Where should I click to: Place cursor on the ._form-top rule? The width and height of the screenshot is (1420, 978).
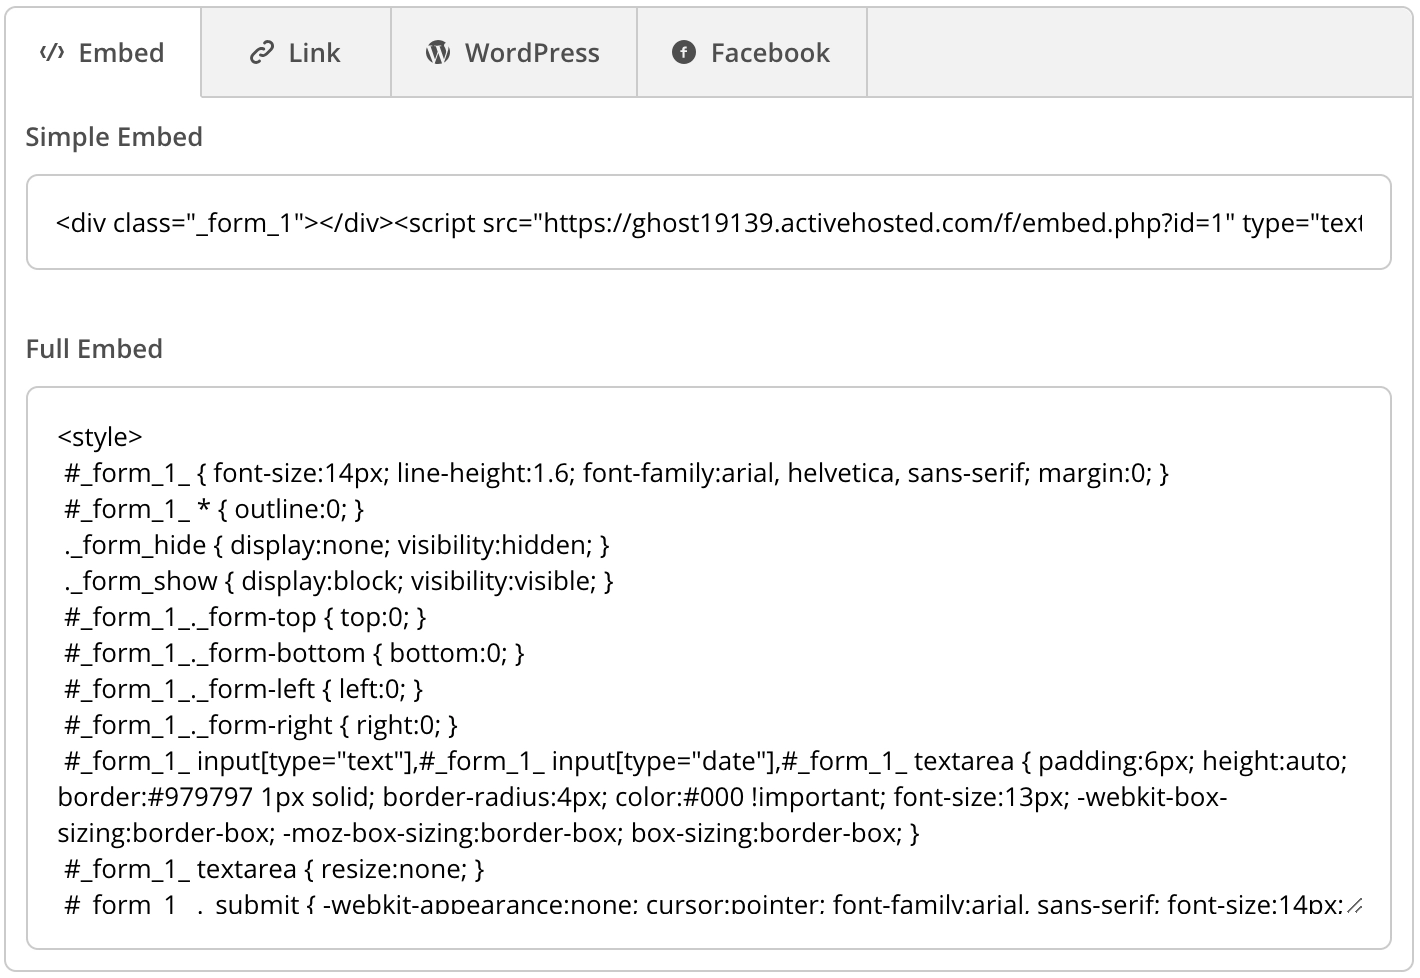pyautogui.click(x=245, y=617)
